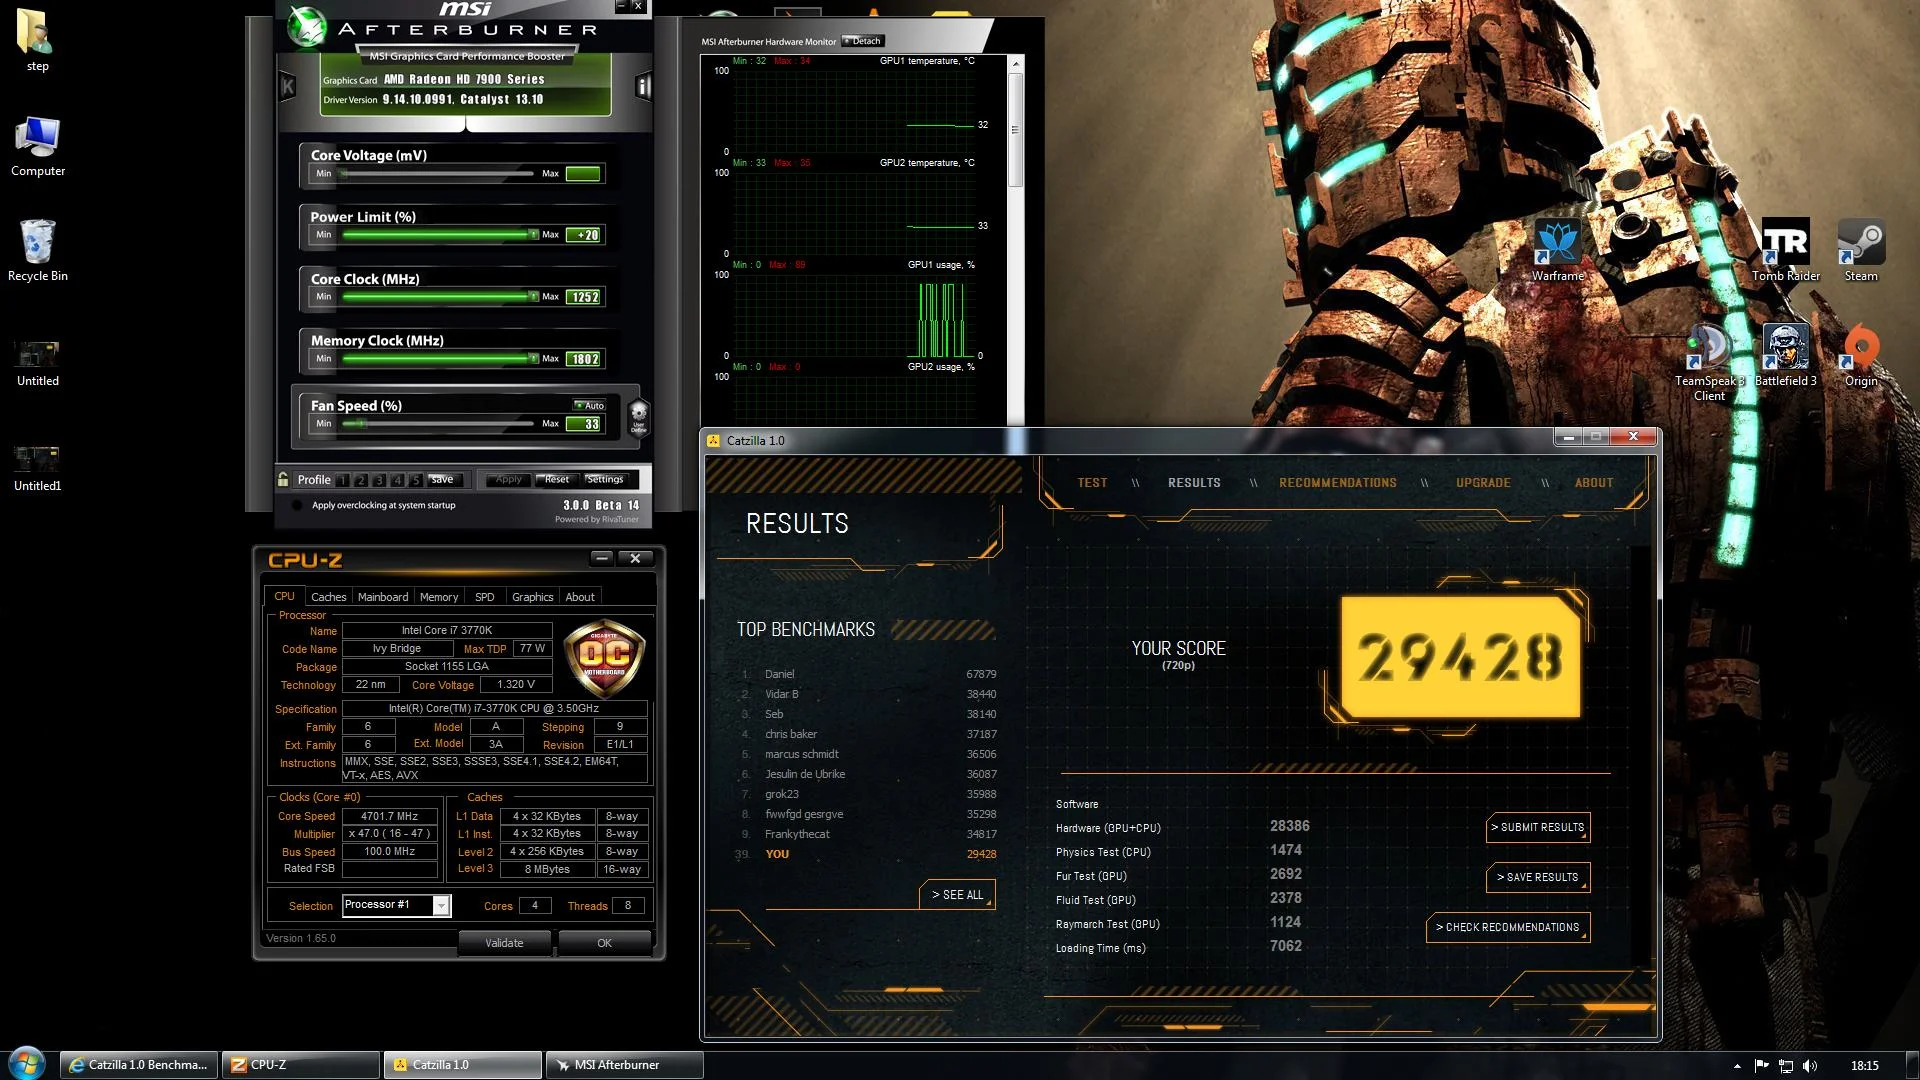Click the fan User Define gear icon
This screenshot has height=1080, width=1920.
tap(639, 415)
